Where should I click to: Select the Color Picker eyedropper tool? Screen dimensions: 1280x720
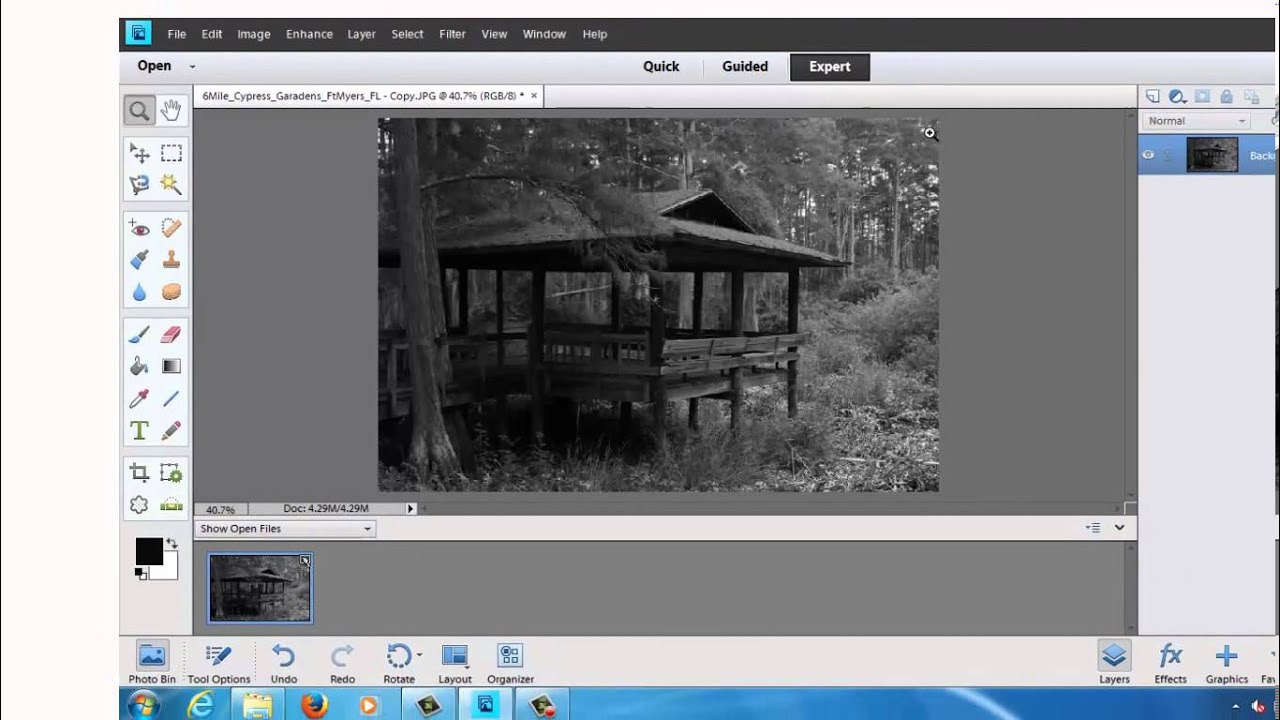(x=139, y=398)
